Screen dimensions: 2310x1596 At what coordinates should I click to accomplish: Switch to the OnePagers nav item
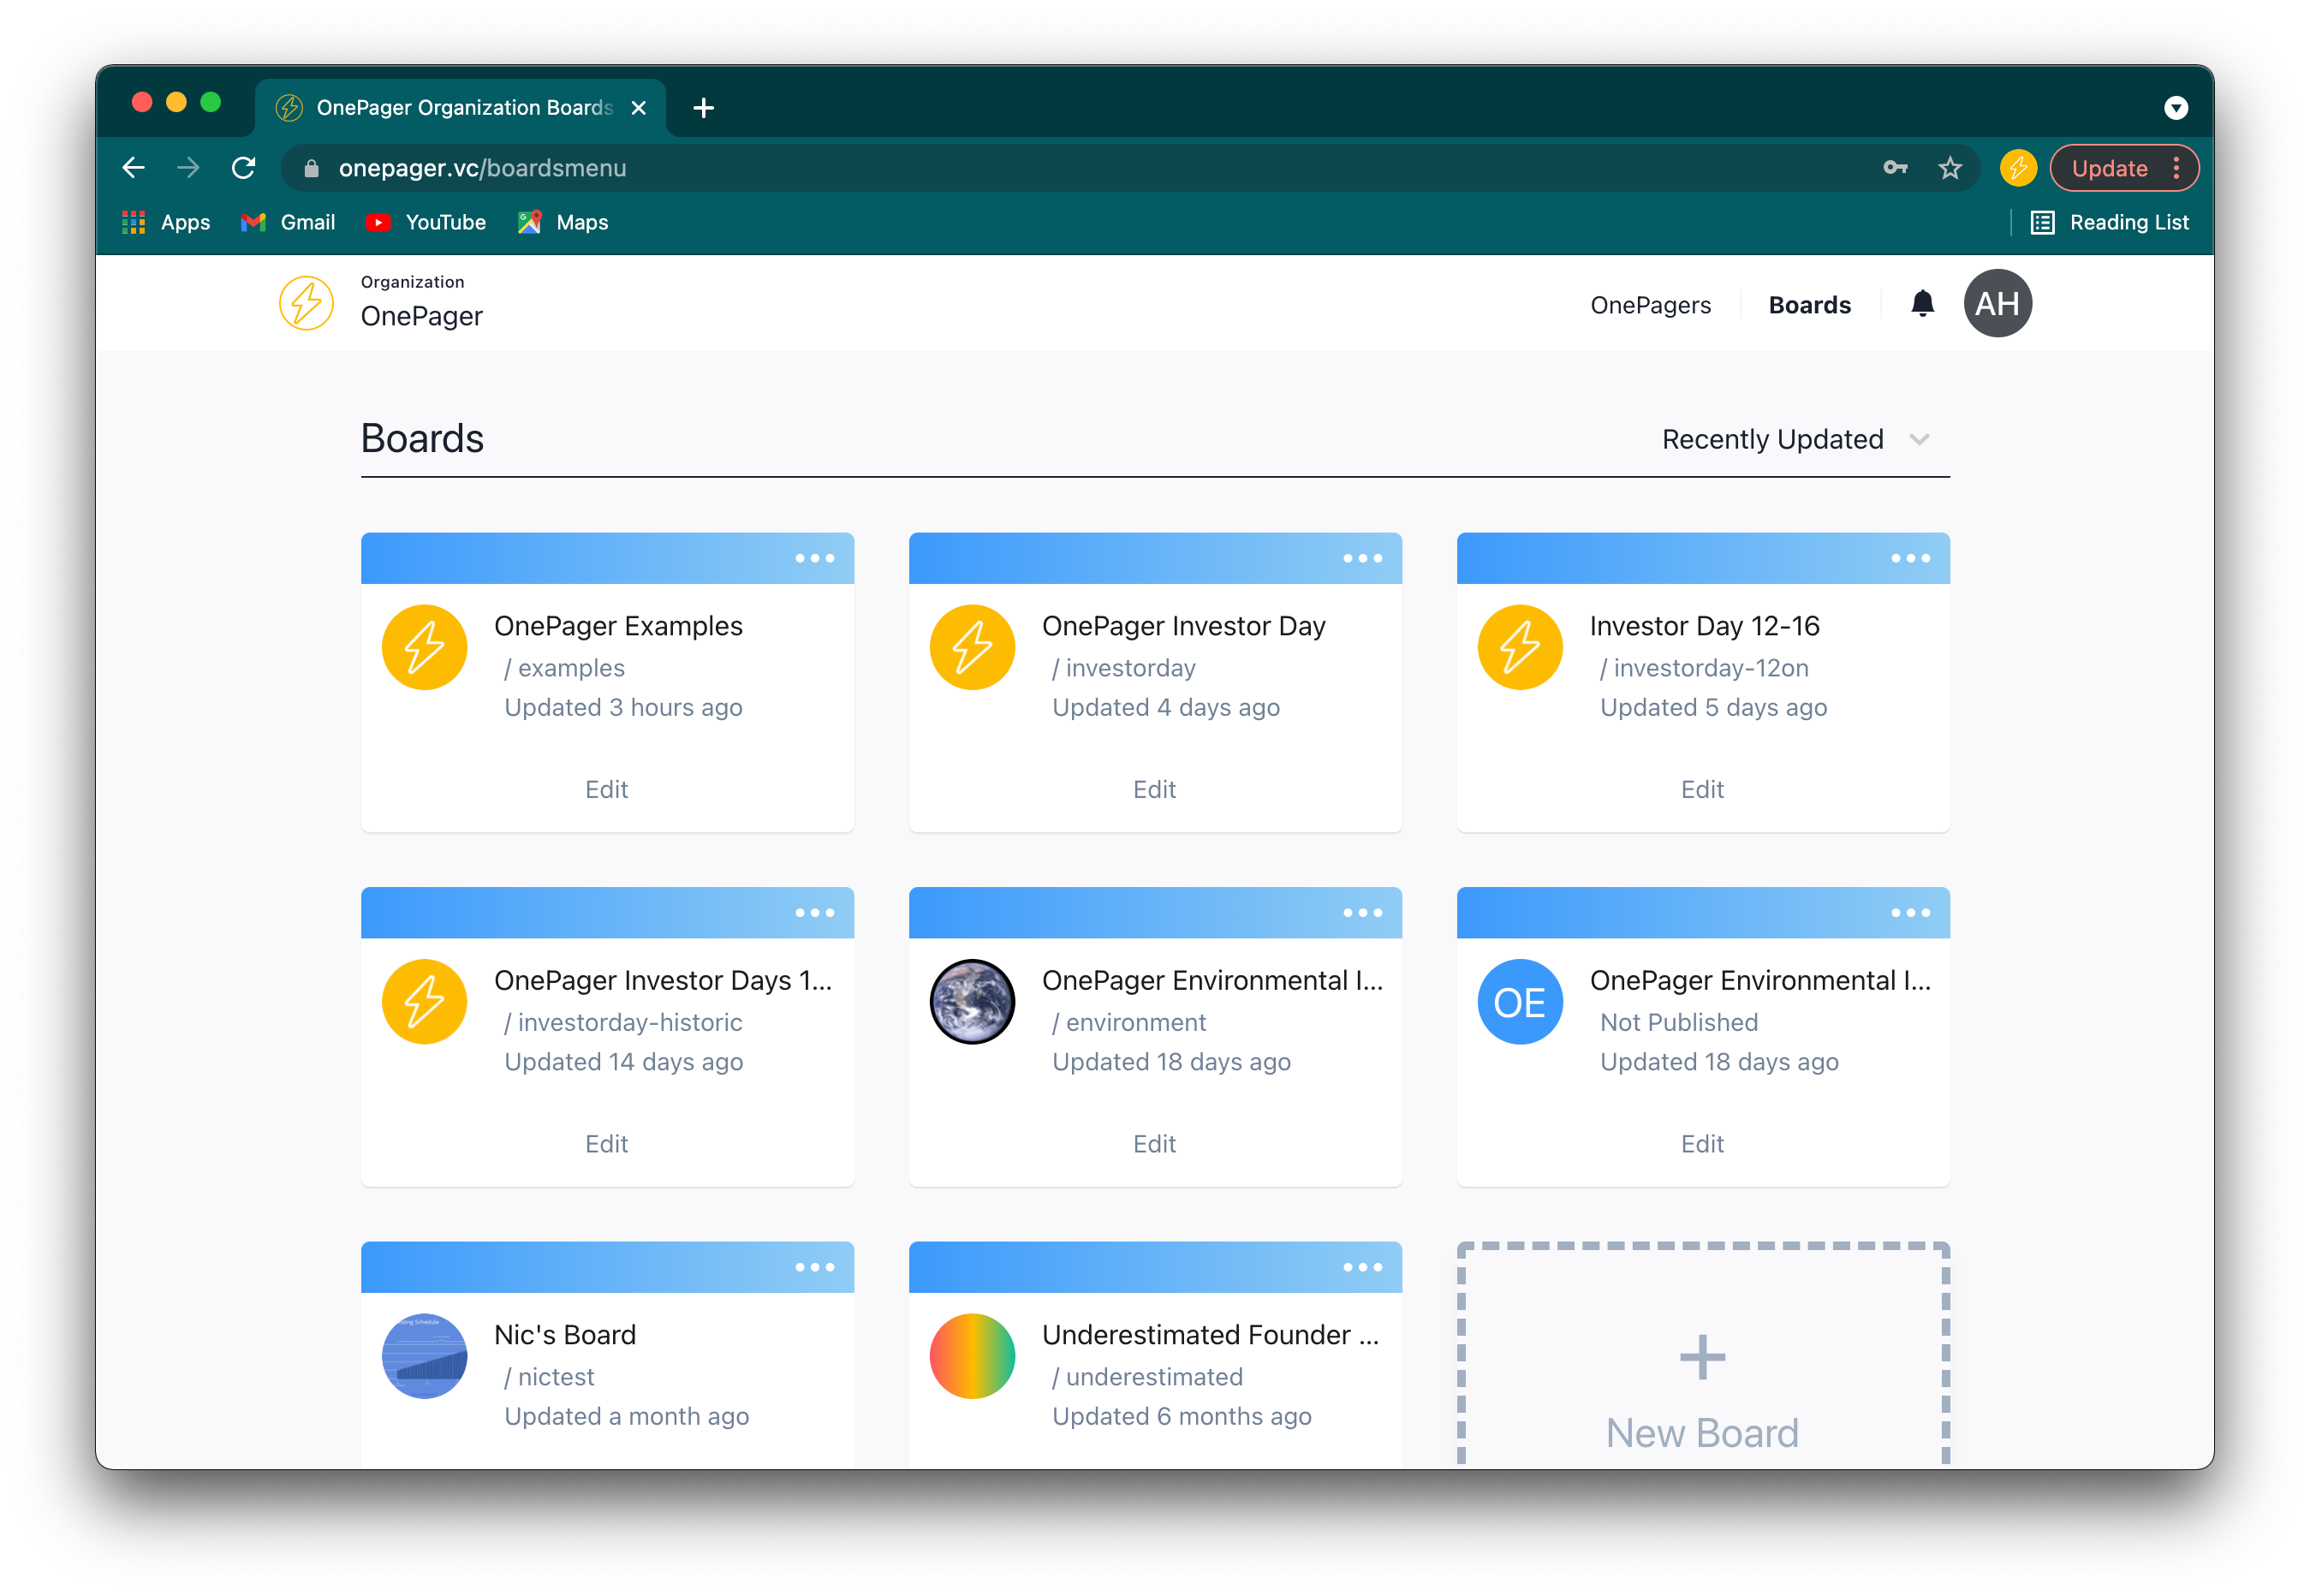(1650, 305)
